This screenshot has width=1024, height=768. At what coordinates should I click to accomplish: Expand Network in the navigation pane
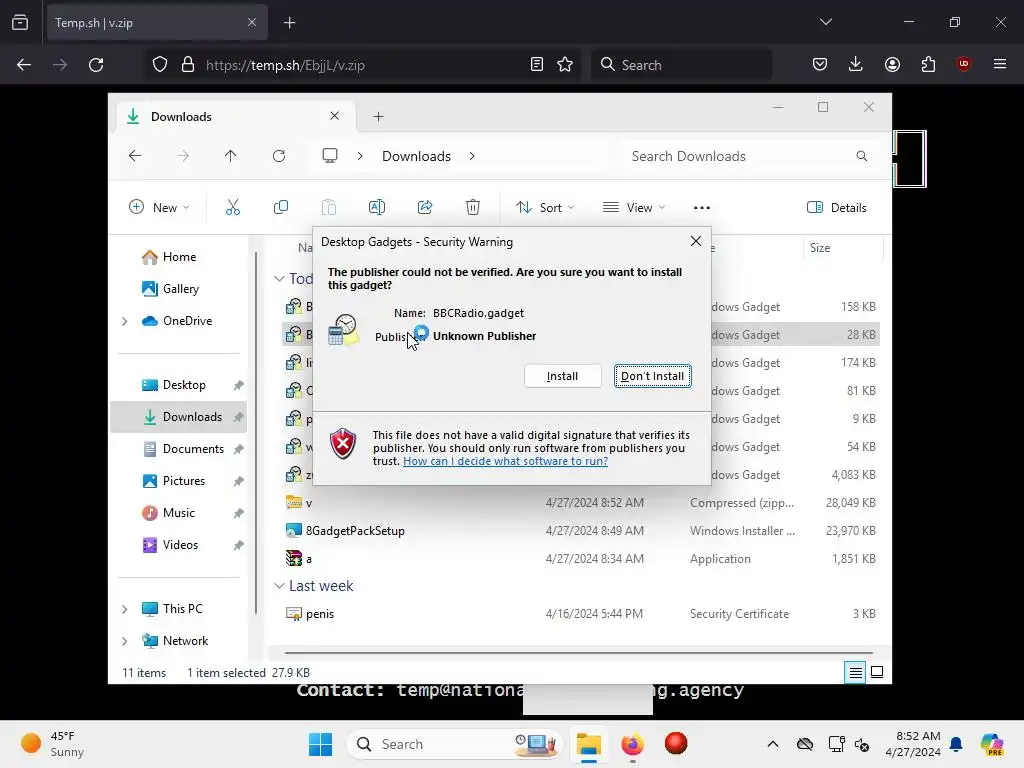pyautogui.click(x=125, y=641)
